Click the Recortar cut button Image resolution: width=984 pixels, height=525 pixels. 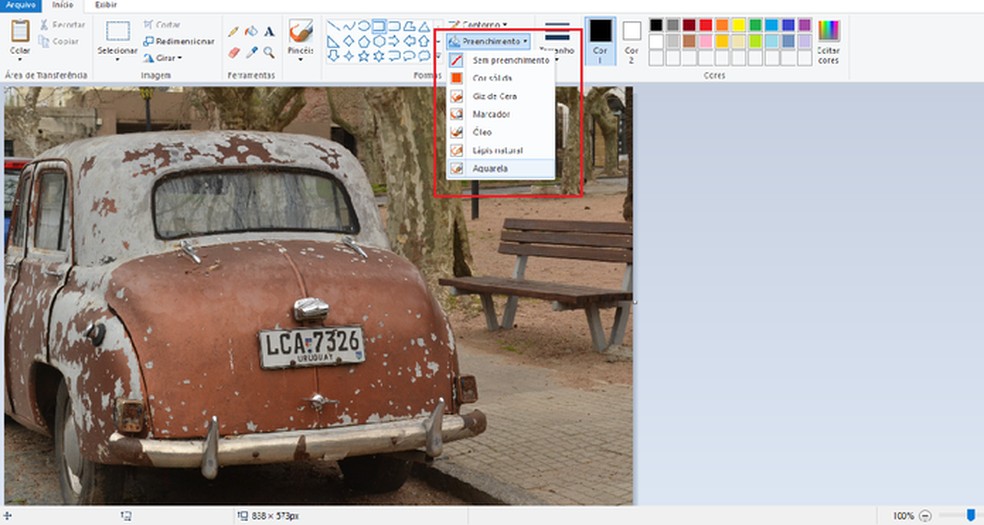[x=62, y=25]
